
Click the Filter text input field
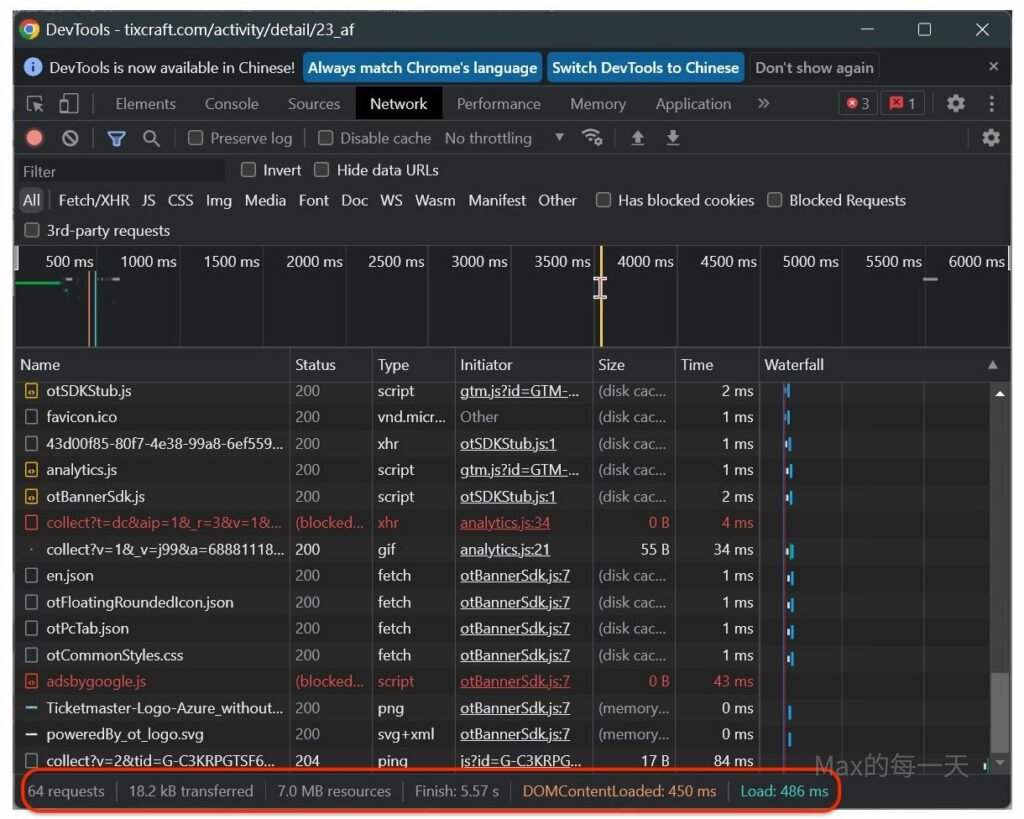(120, 171)
